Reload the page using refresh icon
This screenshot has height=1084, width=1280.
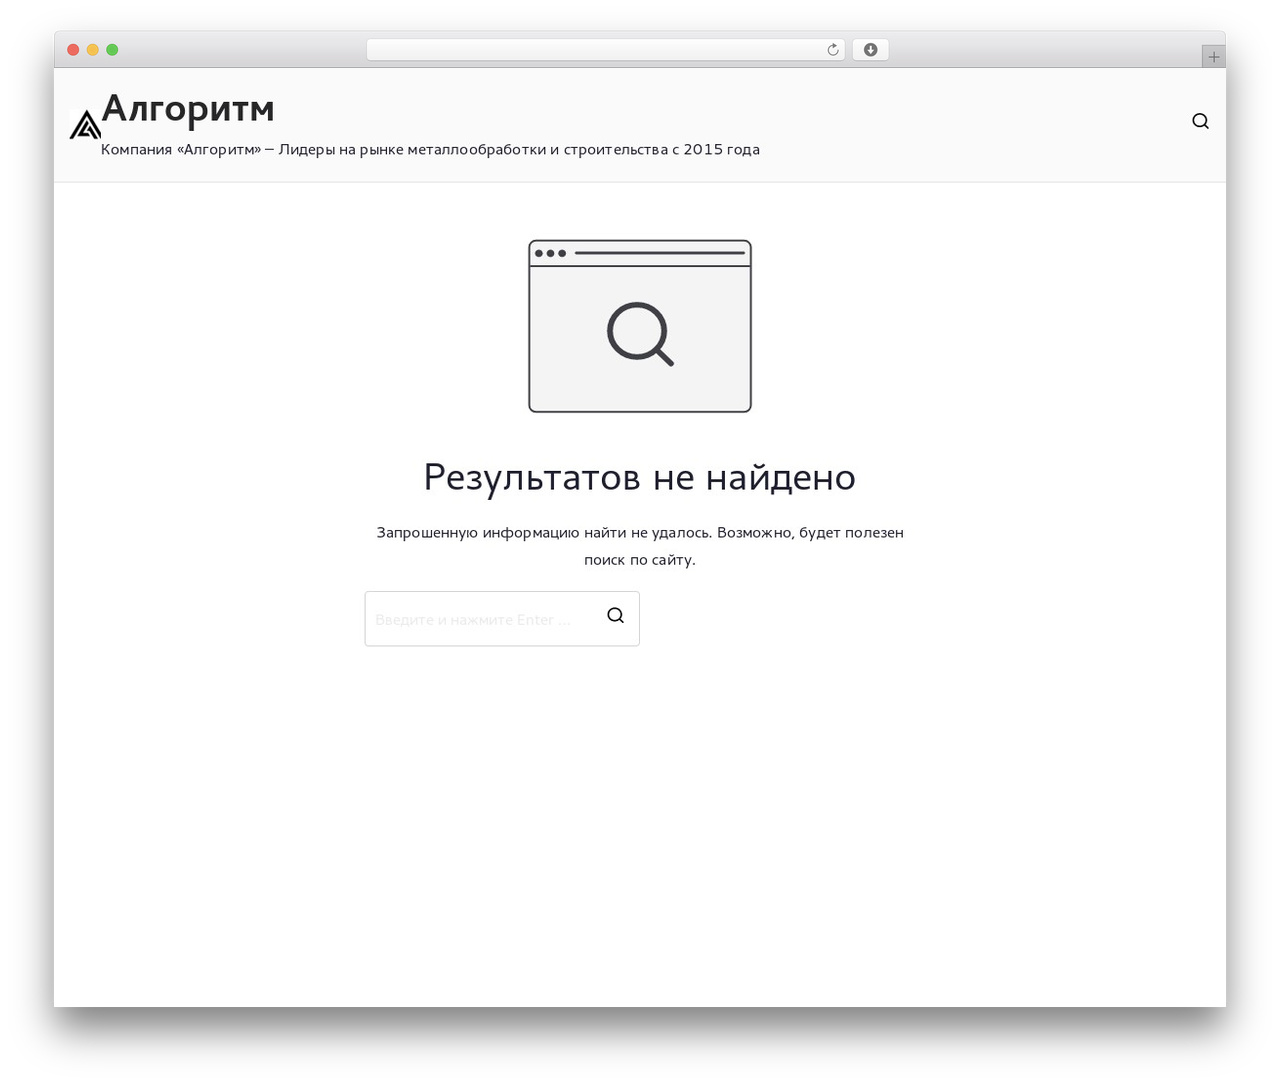coord(832,50)
